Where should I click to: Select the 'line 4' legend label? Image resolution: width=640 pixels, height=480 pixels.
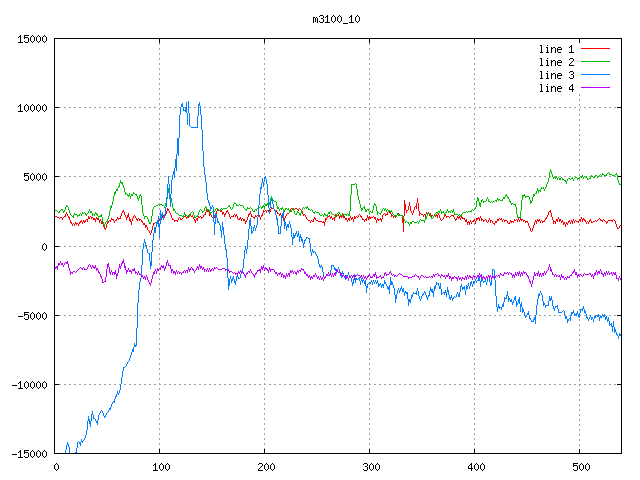pyautogui.click(x=556, y=88)
